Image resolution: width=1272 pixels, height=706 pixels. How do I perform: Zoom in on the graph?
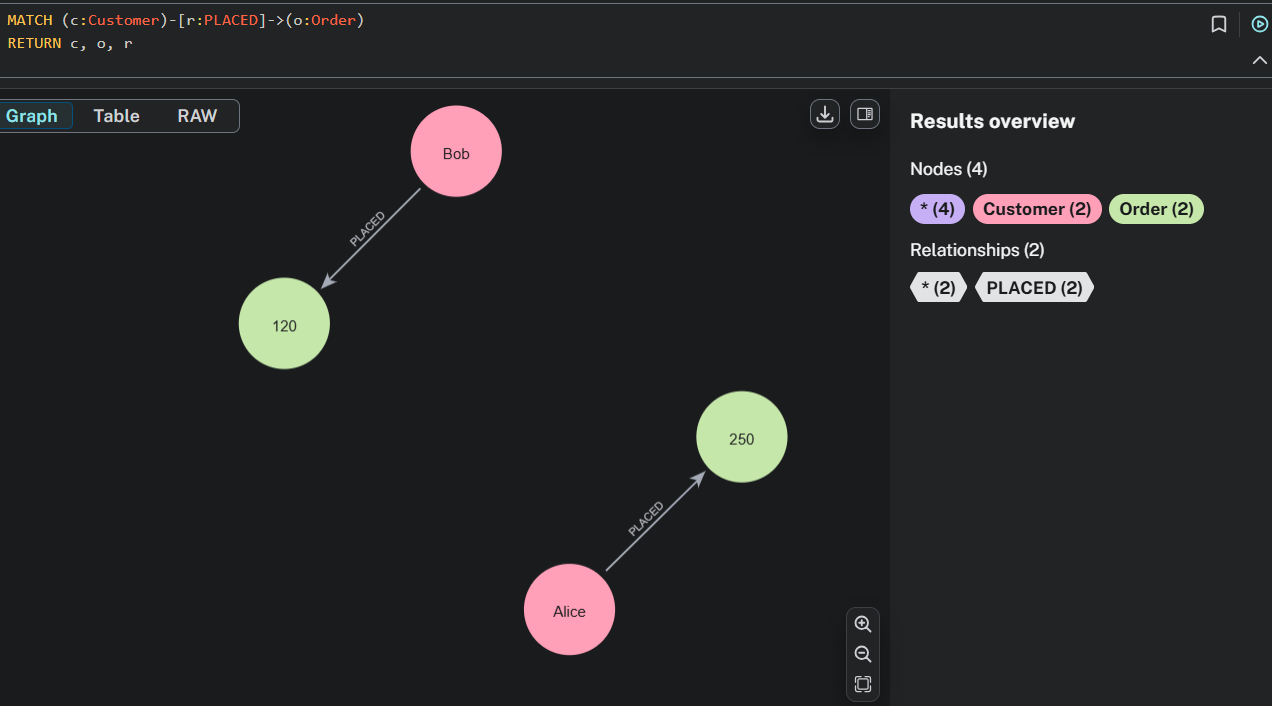(863, 624)
